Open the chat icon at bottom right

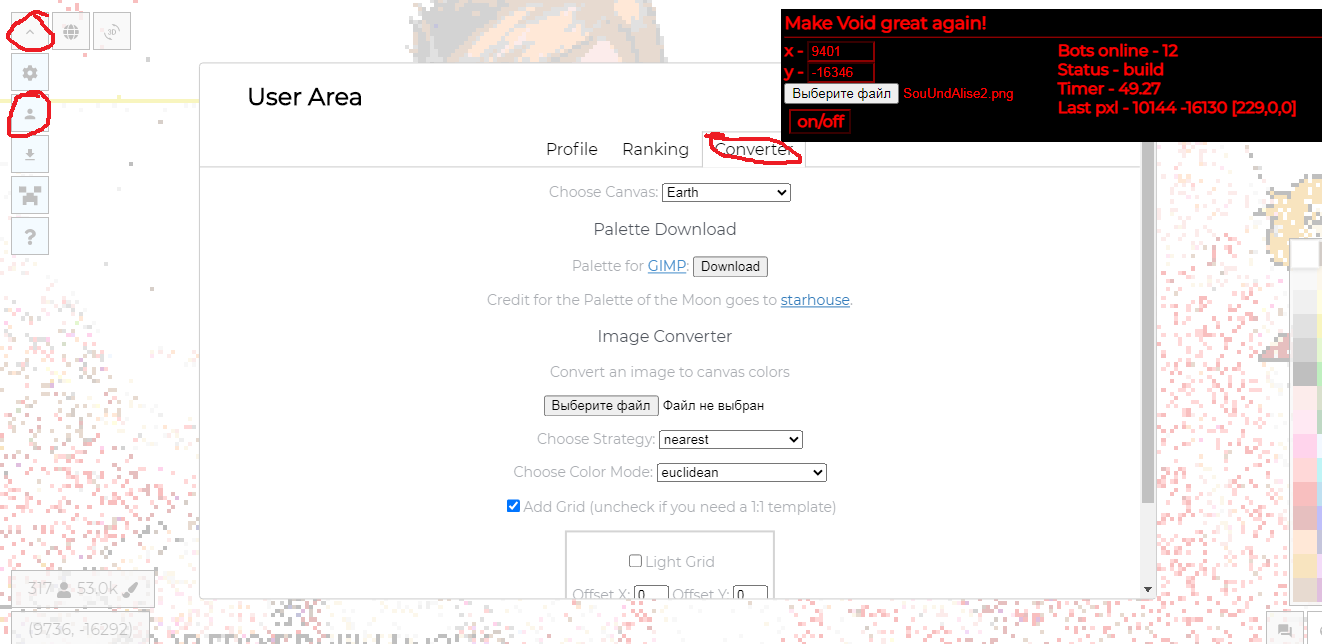pos(1285,628)
